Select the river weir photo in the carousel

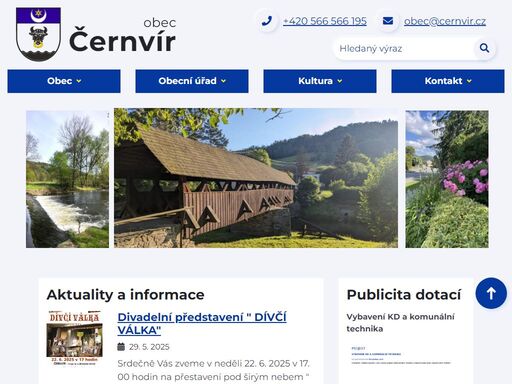point(67,179)
